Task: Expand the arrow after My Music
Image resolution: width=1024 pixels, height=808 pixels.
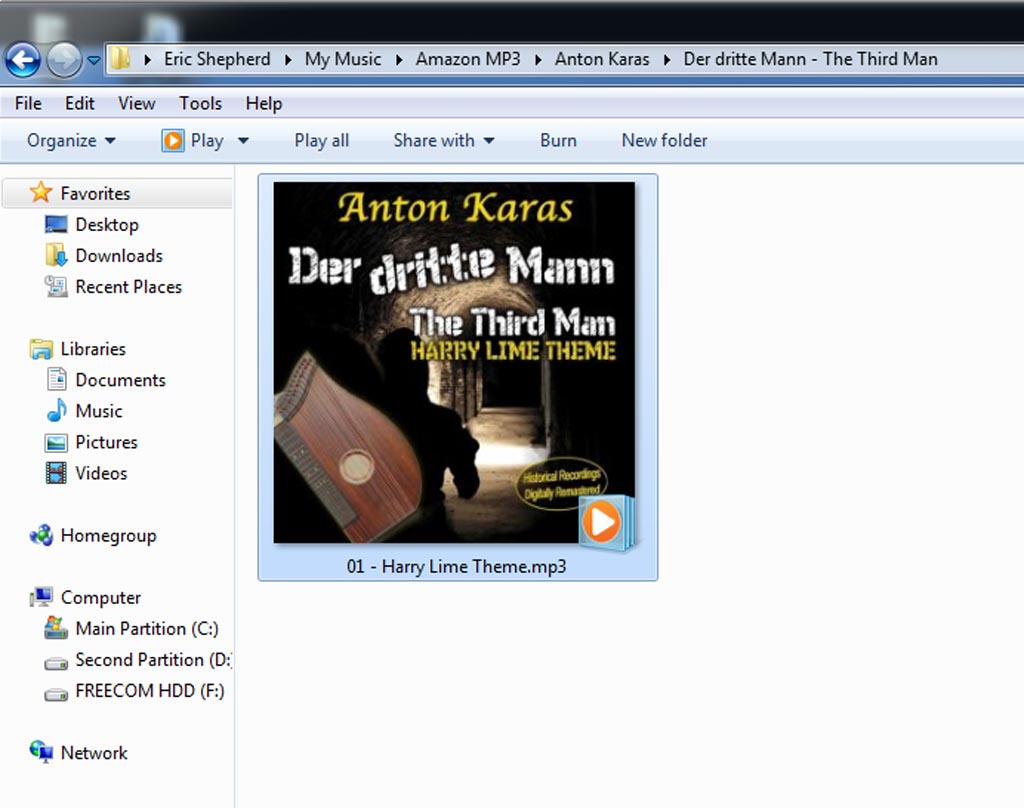Action: pos(399,59)
